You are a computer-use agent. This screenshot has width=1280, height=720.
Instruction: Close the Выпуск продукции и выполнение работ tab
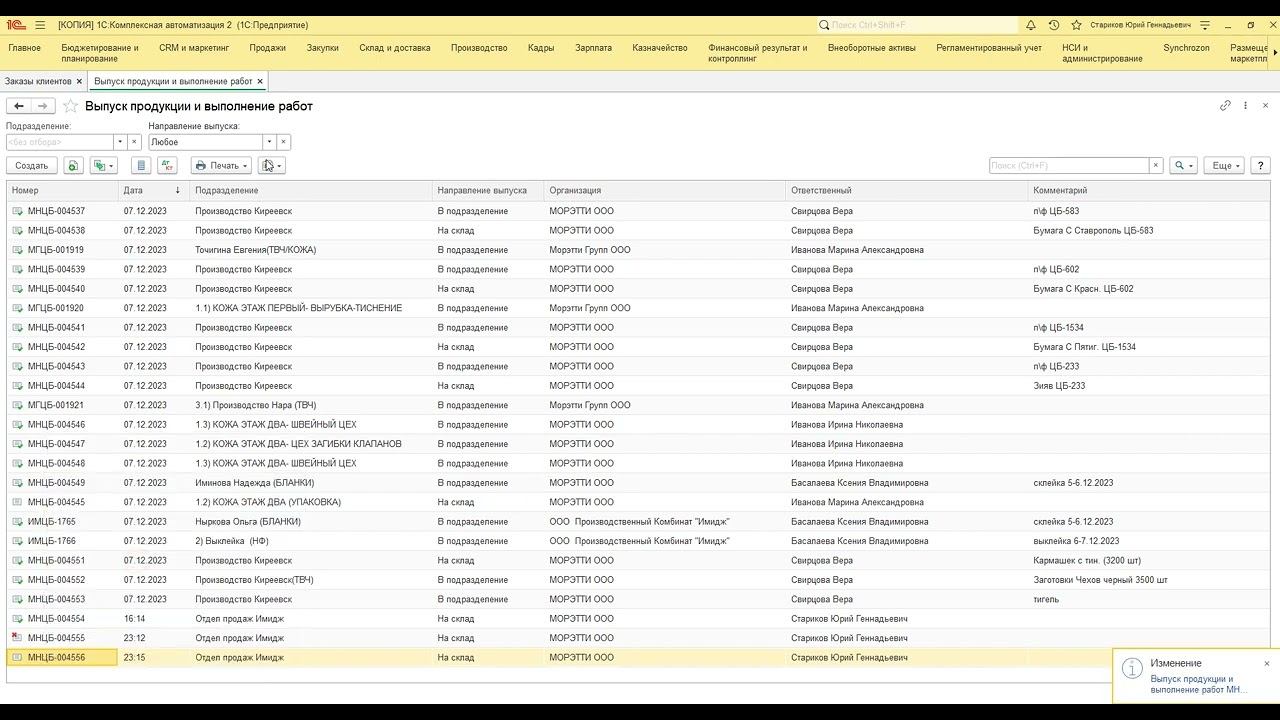point(260,81)
